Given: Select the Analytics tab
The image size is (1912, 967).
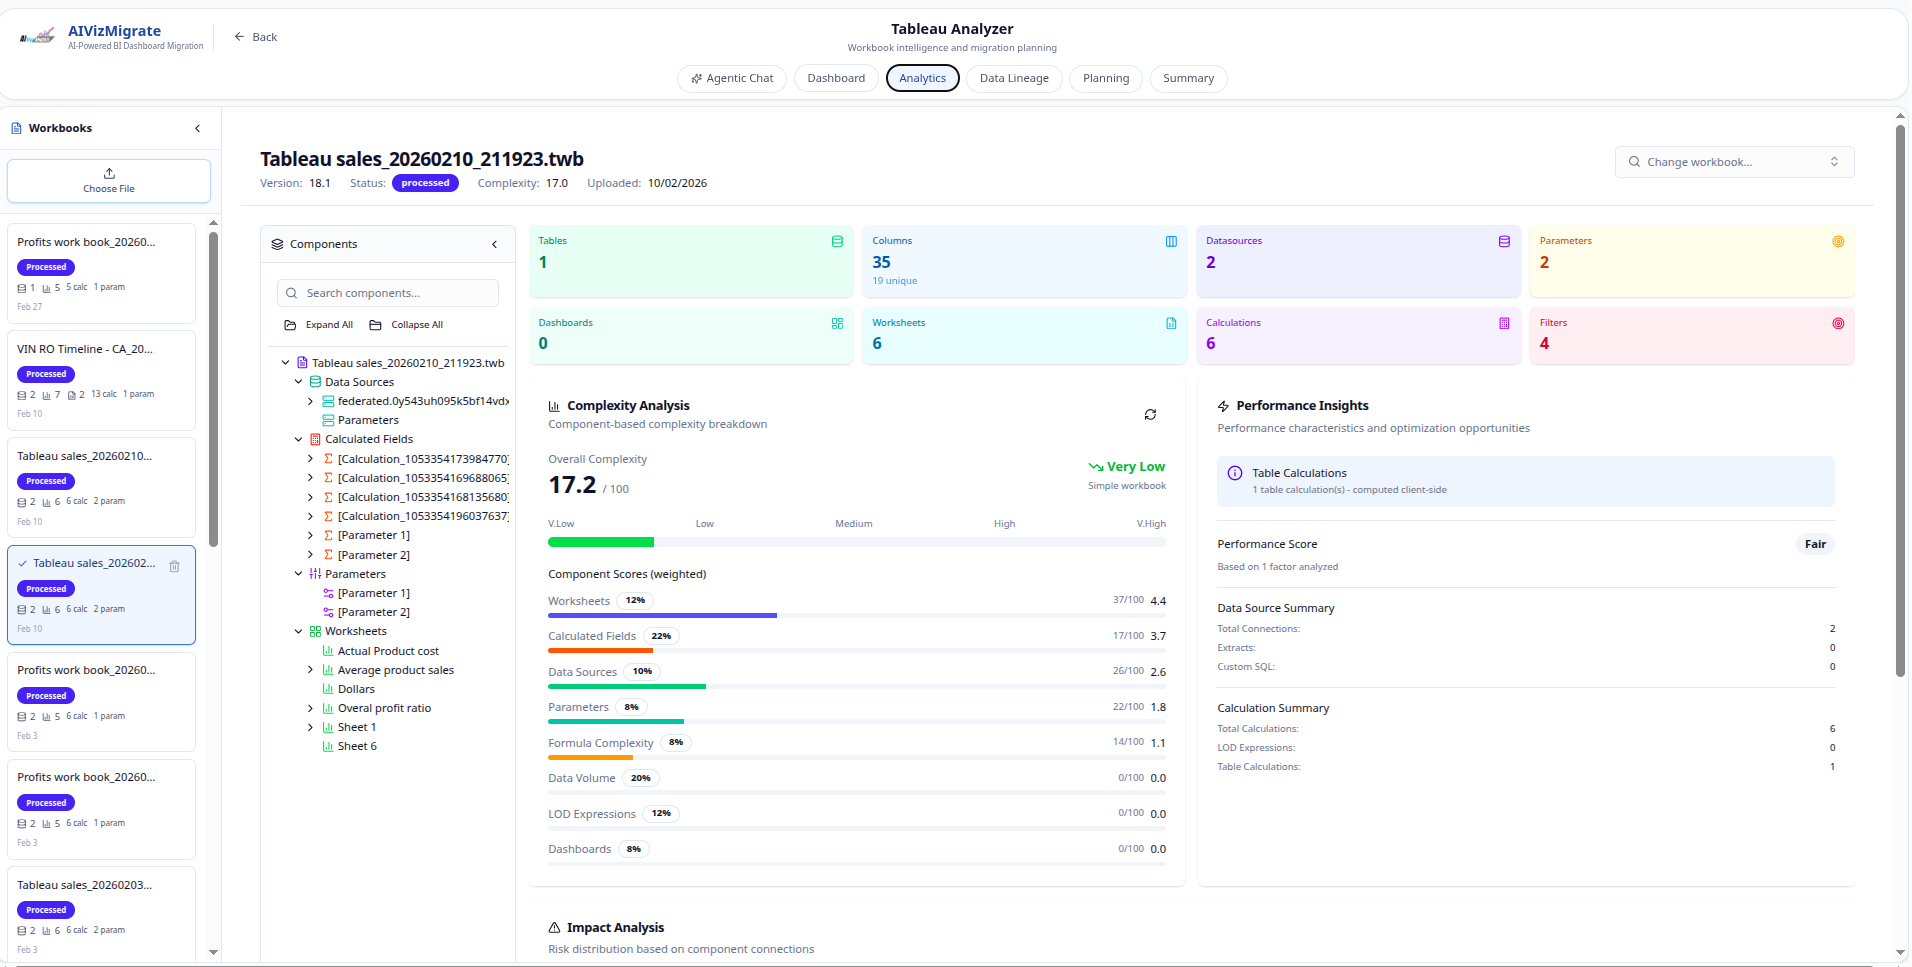Looking at the screenshot, I should tap(922, 78).
